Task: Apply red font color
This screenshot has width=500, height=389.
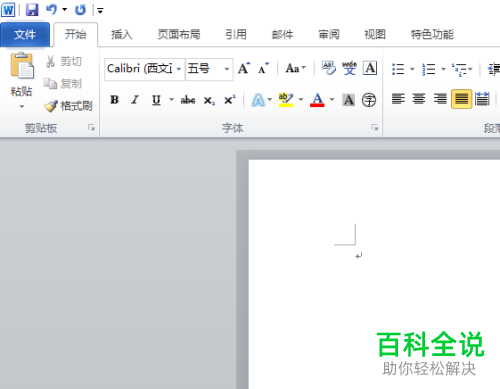Action: [317, 99]
